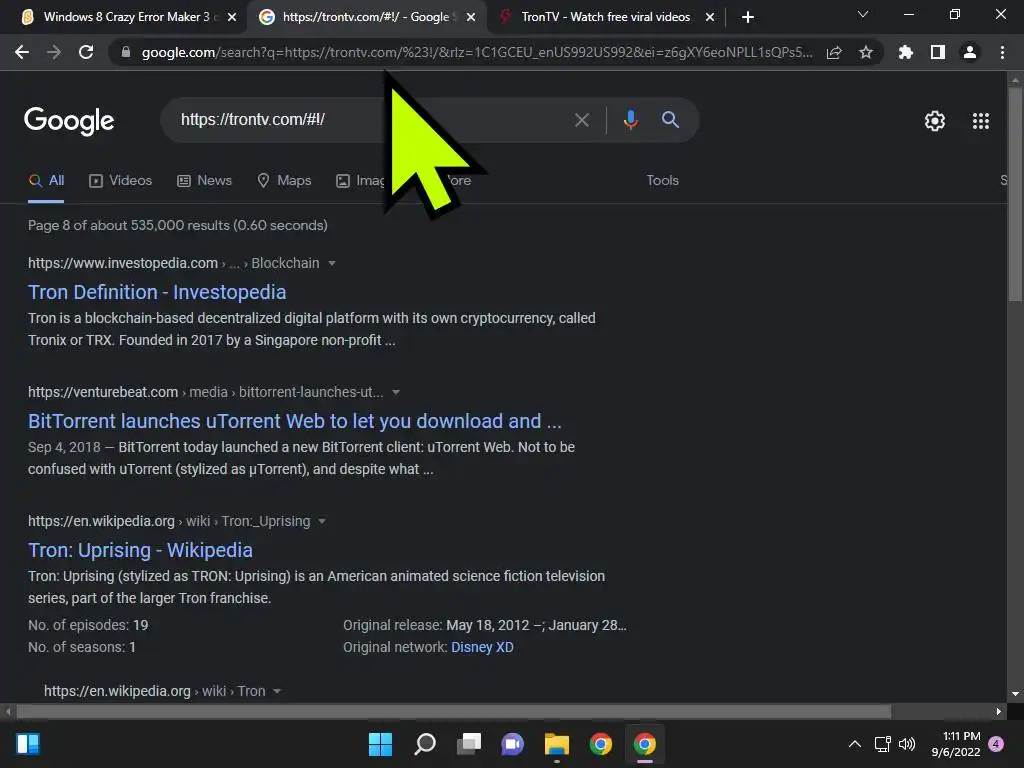Open Google quick settings gear

(935, 121)
